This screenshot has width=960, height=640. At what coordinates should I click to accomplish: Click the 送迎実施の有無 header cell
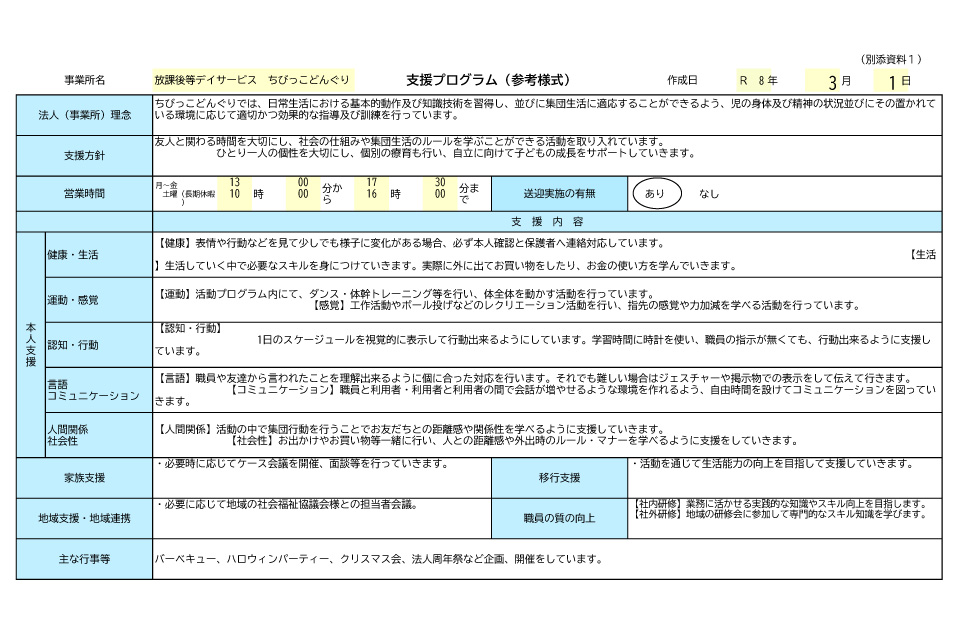click(560, 194)
